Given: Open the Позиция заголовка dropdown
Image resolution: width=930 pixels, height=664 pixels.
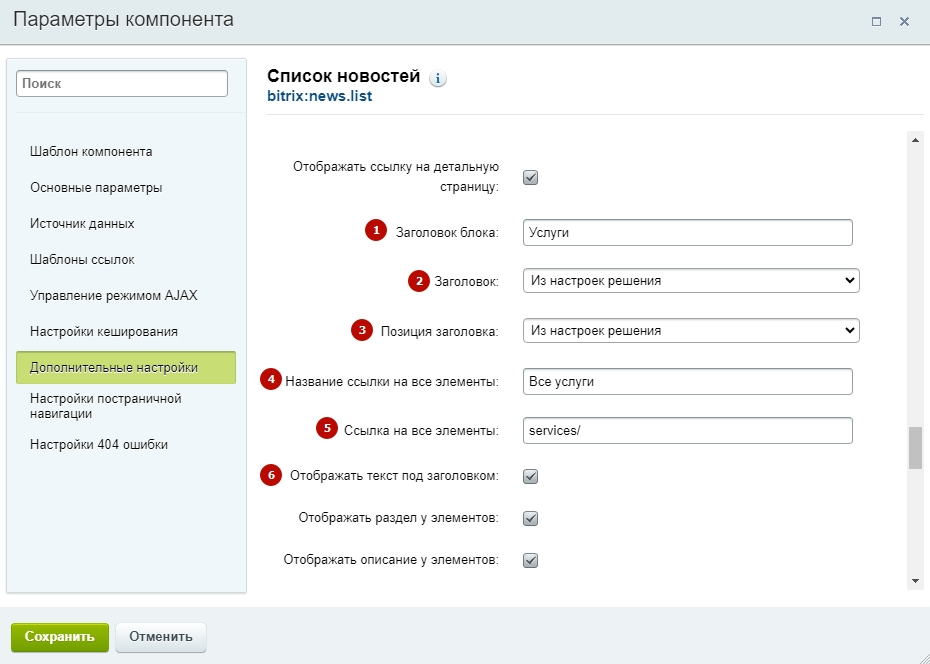Looking at the screenshot, I should (691, 330).
